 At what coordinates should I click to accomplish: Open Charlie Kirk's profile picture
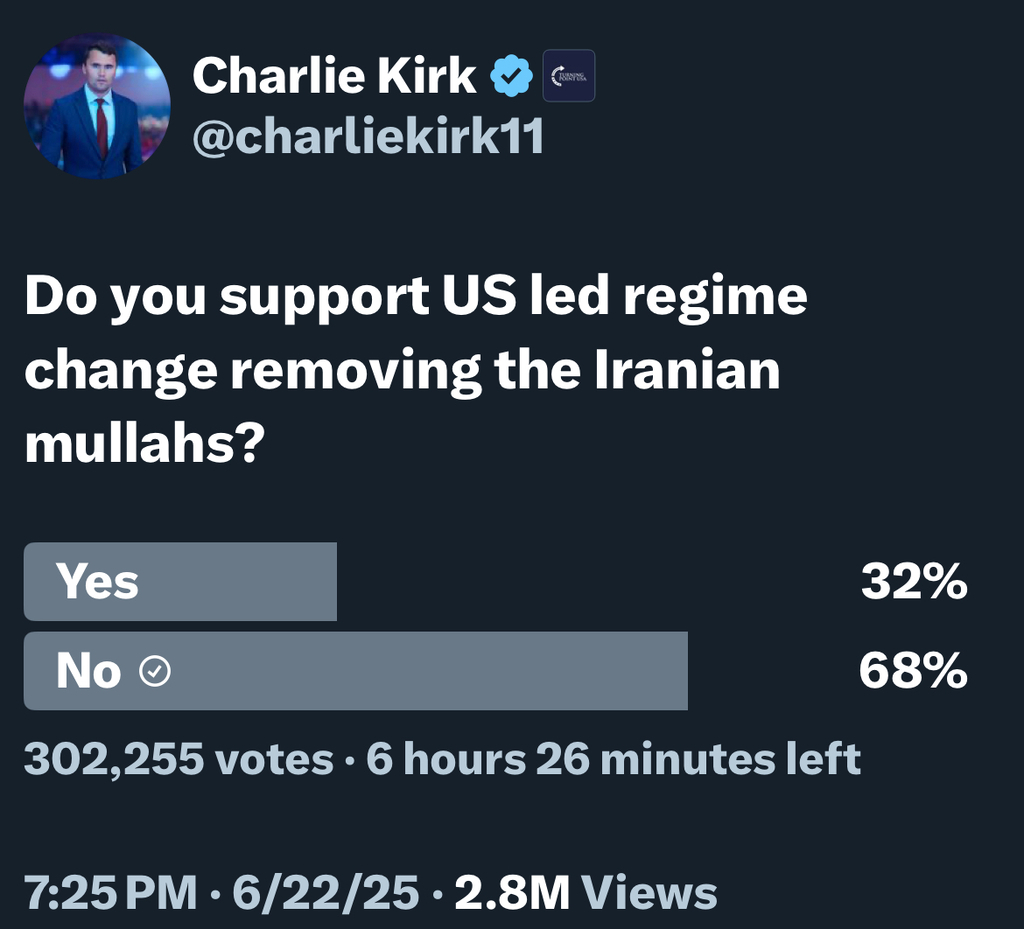click(97, 106)
